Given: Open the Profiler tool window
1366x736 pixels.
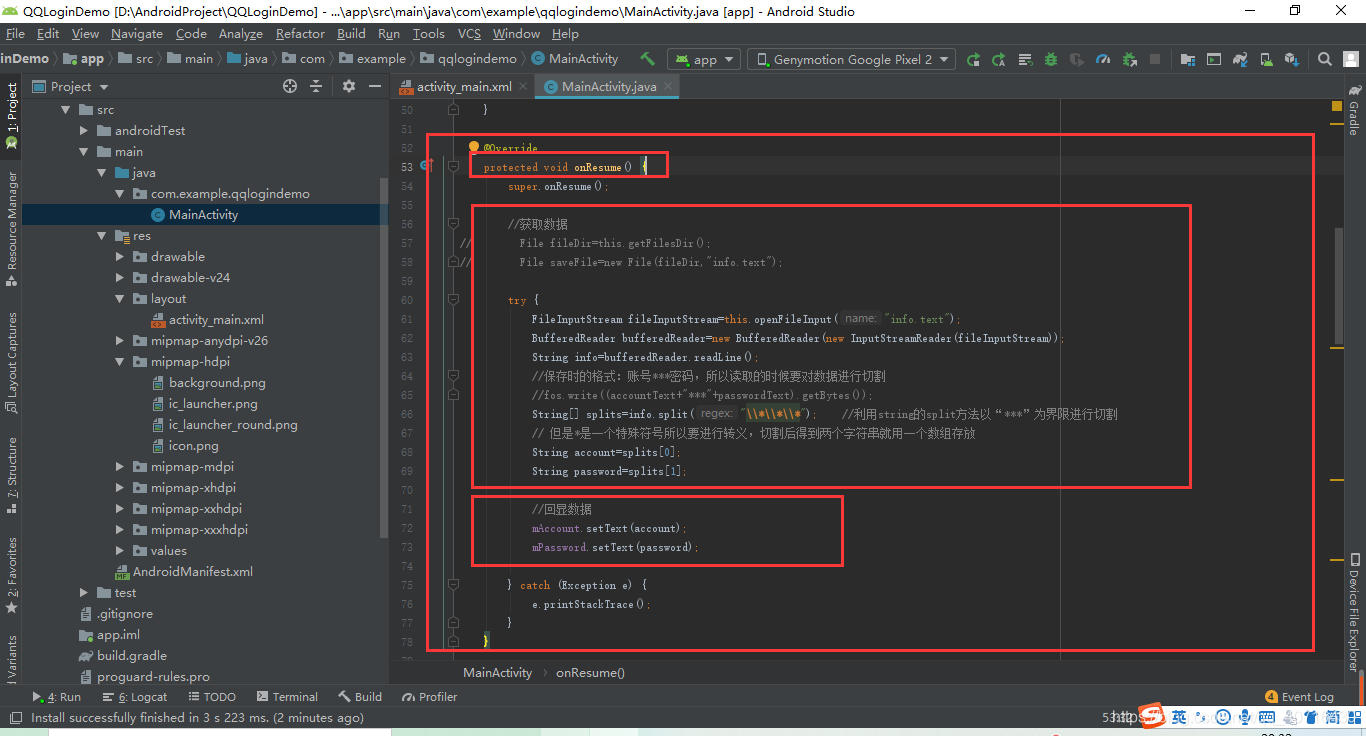Looking at the screenshot, I should (x=429, y=697).
